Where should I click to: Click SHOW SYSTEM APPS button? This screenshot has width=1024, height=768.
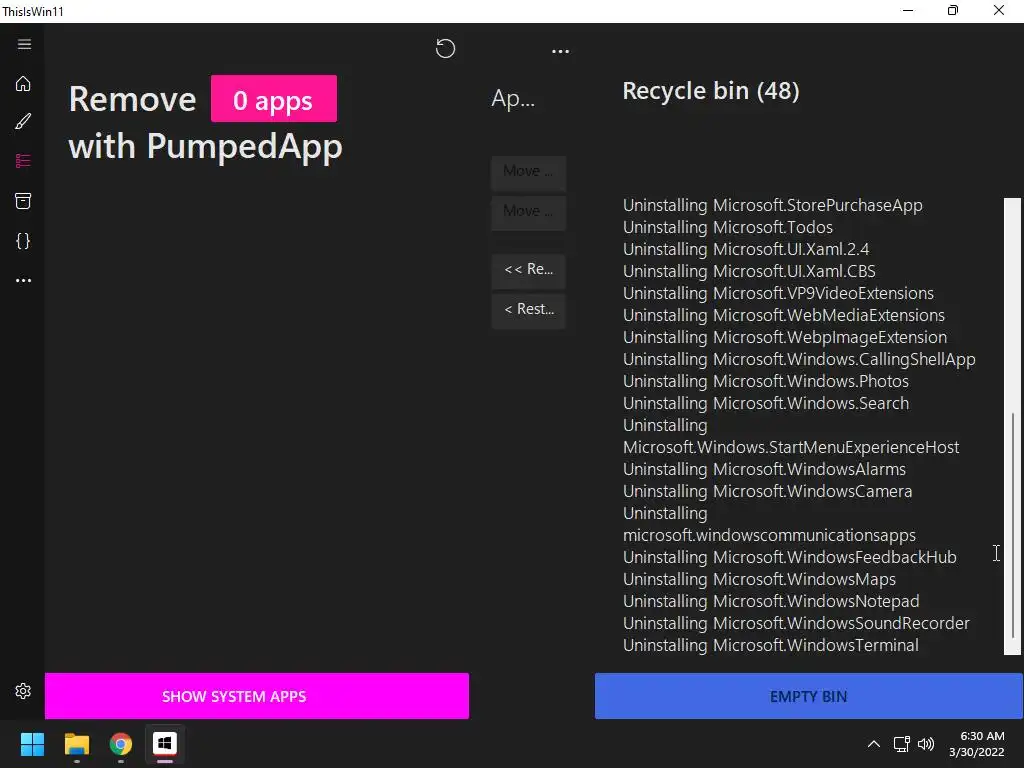(x=257, y=696)
